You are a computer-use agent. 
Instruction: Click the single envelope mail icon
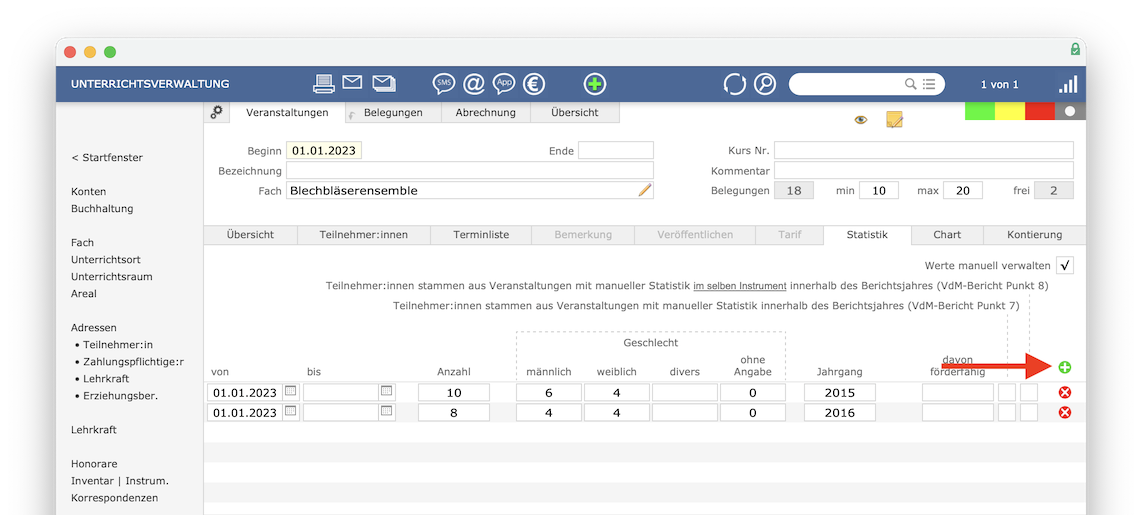(x=353, y=82)
